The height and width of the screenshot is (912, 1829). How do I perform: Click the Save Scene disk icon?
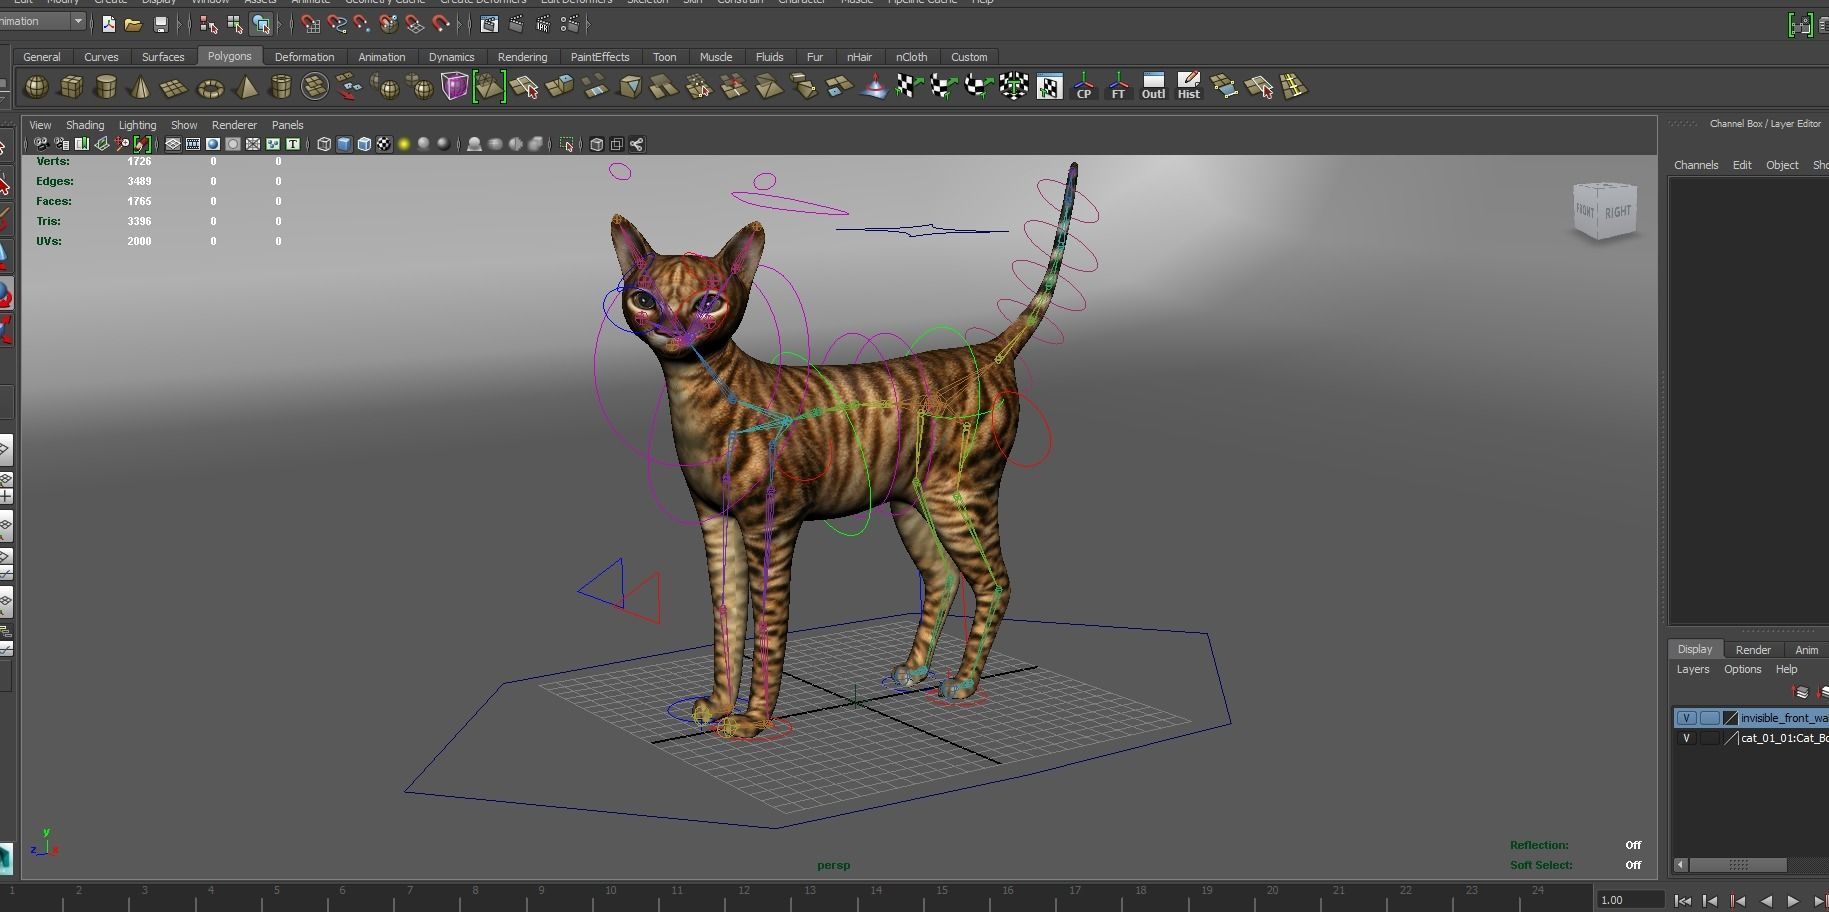(160, 24)
